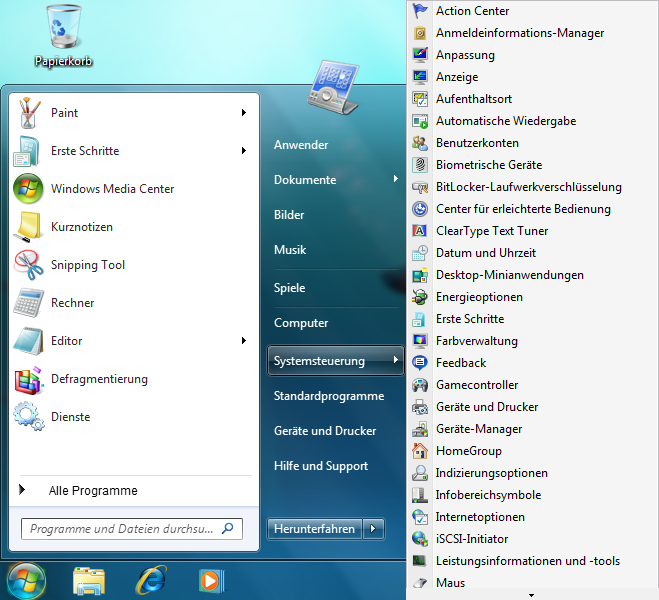Select Aufenthaltsort from the list
The height and width of the screenshot is (600, 659).
point(474,99)
